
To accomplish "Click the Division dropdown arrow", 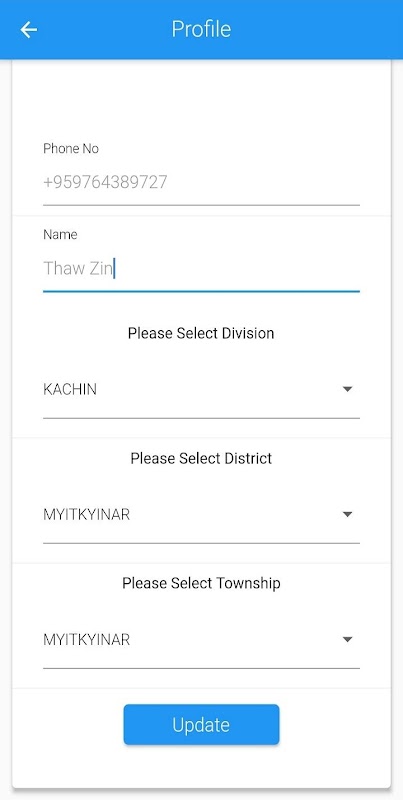I will (x=347, y=389).
